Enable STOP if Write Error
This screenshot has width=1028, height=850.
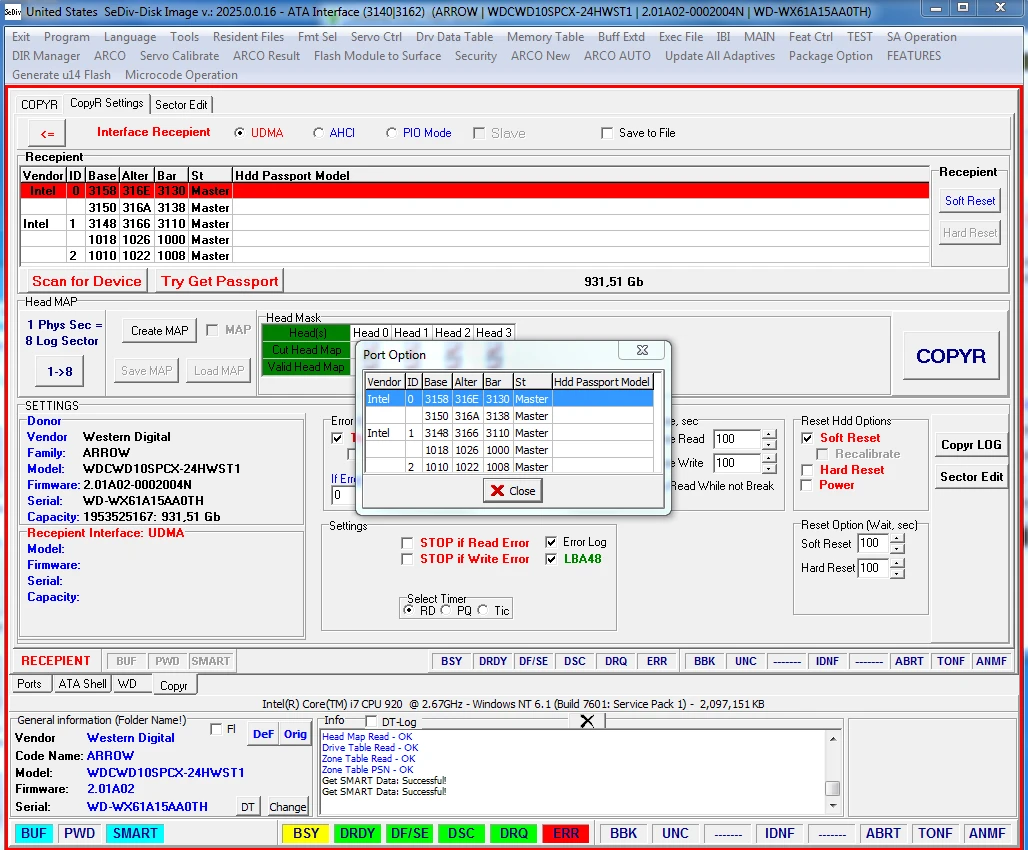(x=407, y=559)
